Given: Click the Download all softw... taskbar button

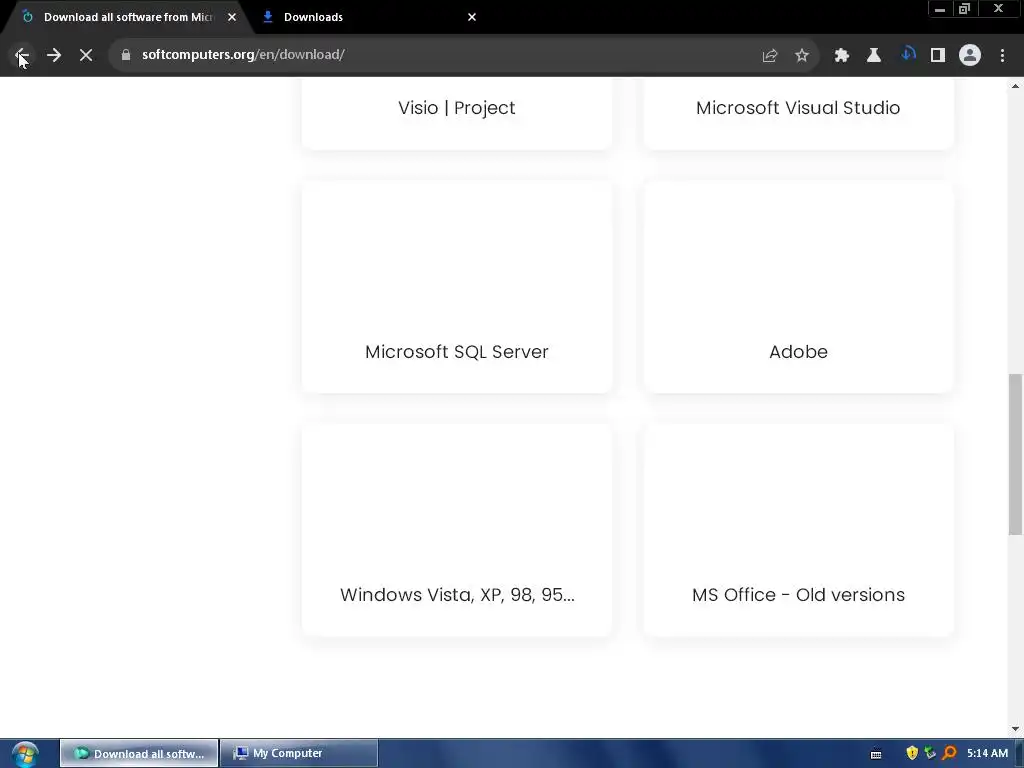Looking at the screenshot, I should tap(139, 754).
